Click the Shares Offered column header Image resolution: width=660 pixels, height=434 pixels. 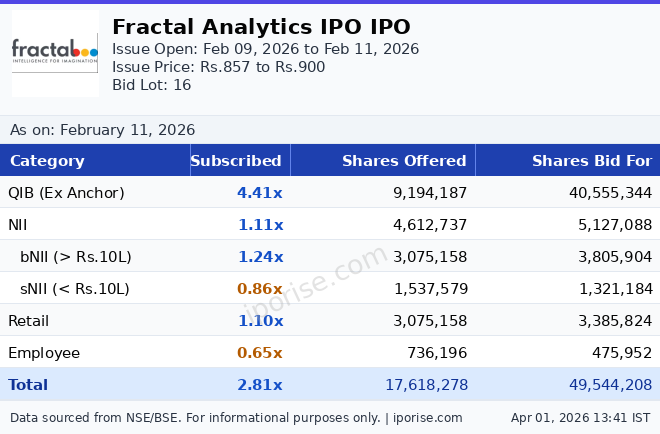(404, 161)
